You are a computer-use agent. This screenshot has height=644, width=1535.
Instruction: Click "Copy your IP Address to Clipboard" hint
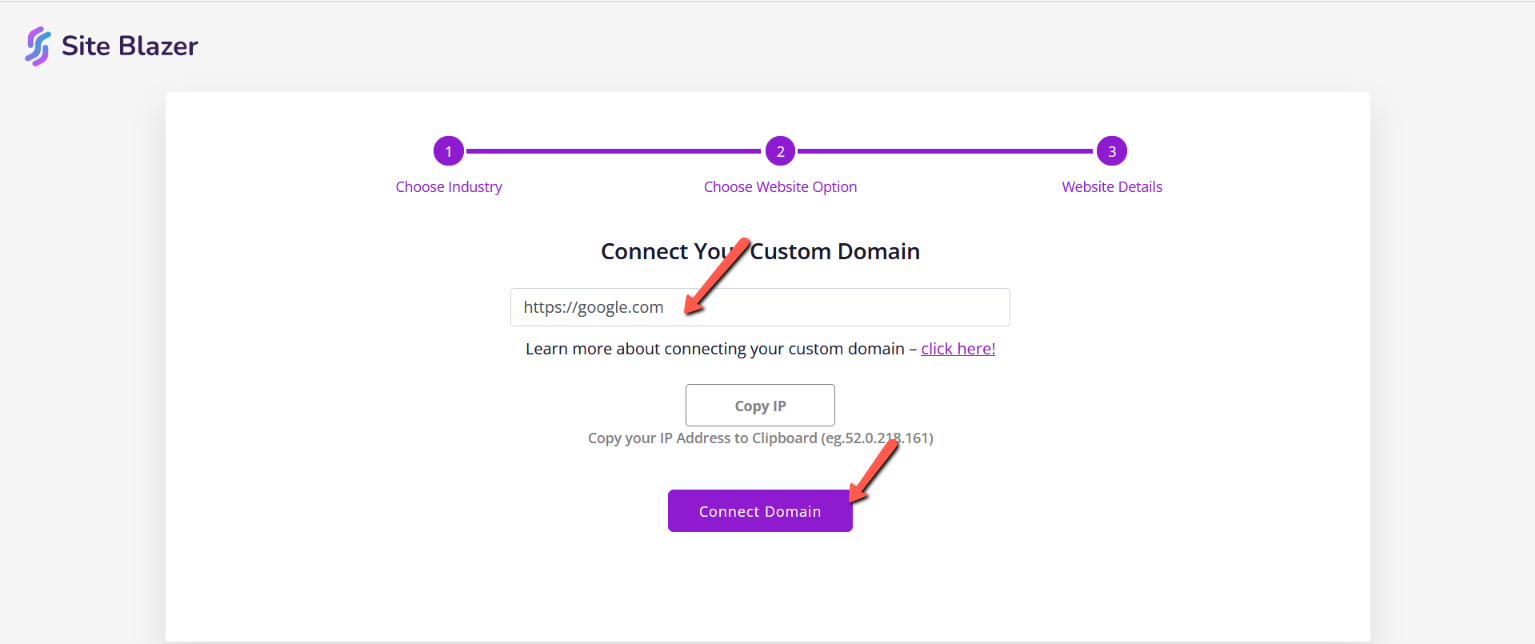702,438
